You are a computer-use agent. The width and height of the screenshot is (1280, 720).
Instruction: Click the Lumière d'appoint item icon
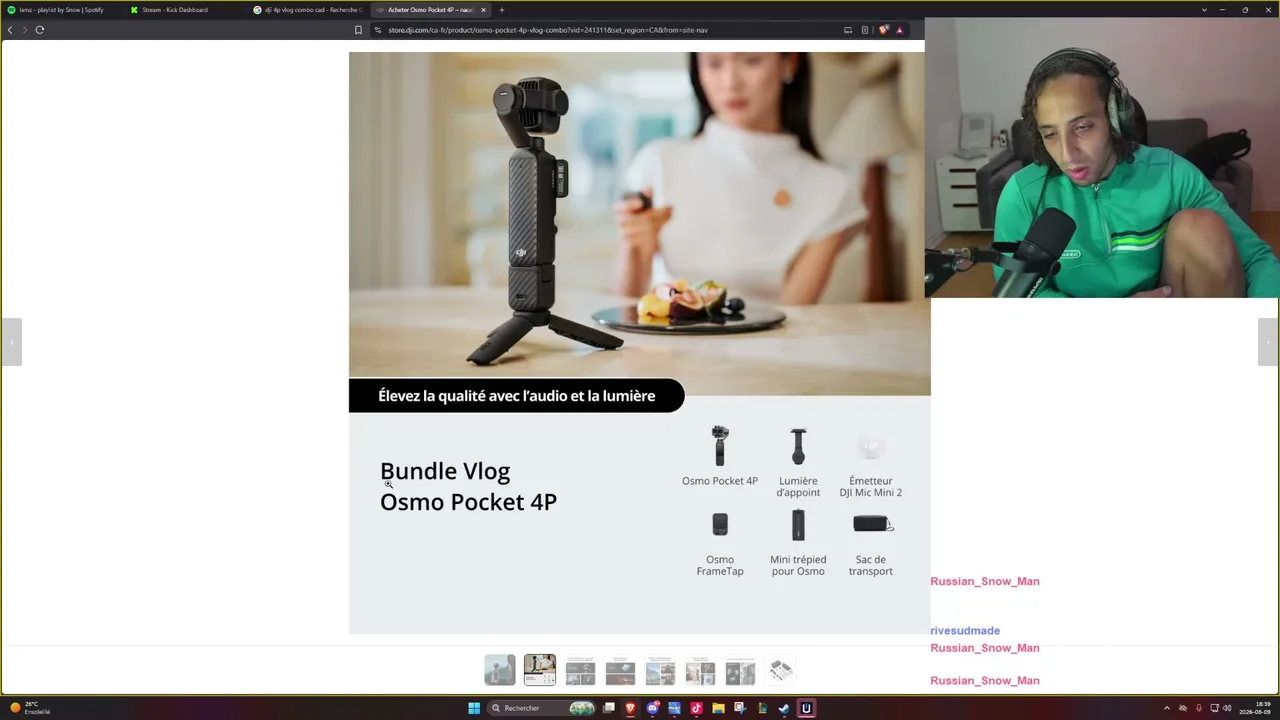[x=798, y=446]
